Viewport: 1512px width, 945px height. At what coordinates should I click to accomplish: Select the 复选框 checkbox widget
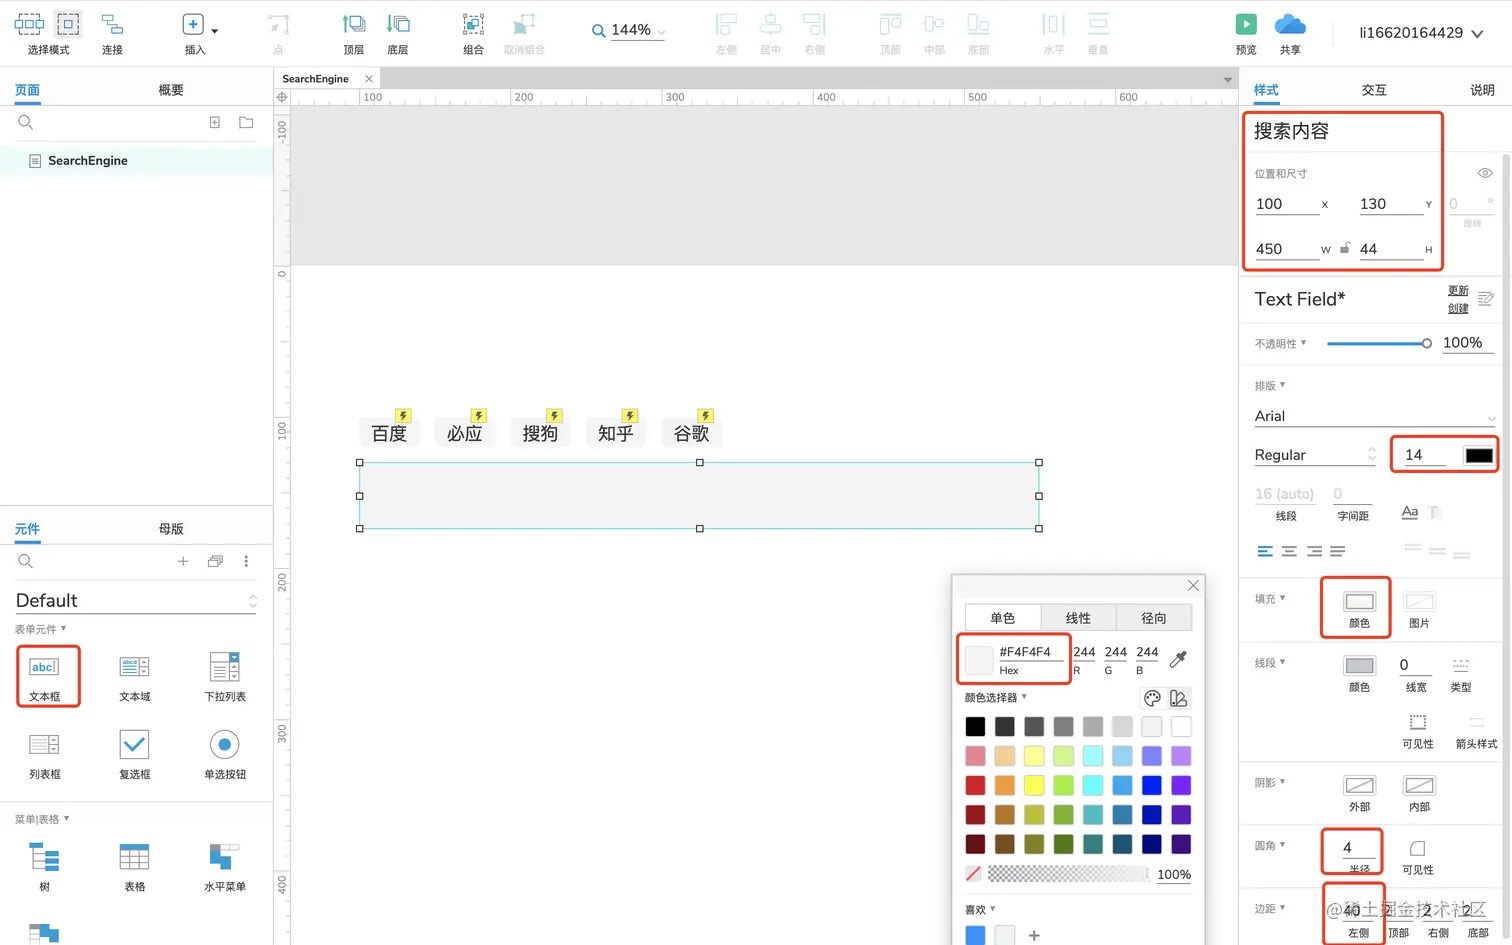134,754
